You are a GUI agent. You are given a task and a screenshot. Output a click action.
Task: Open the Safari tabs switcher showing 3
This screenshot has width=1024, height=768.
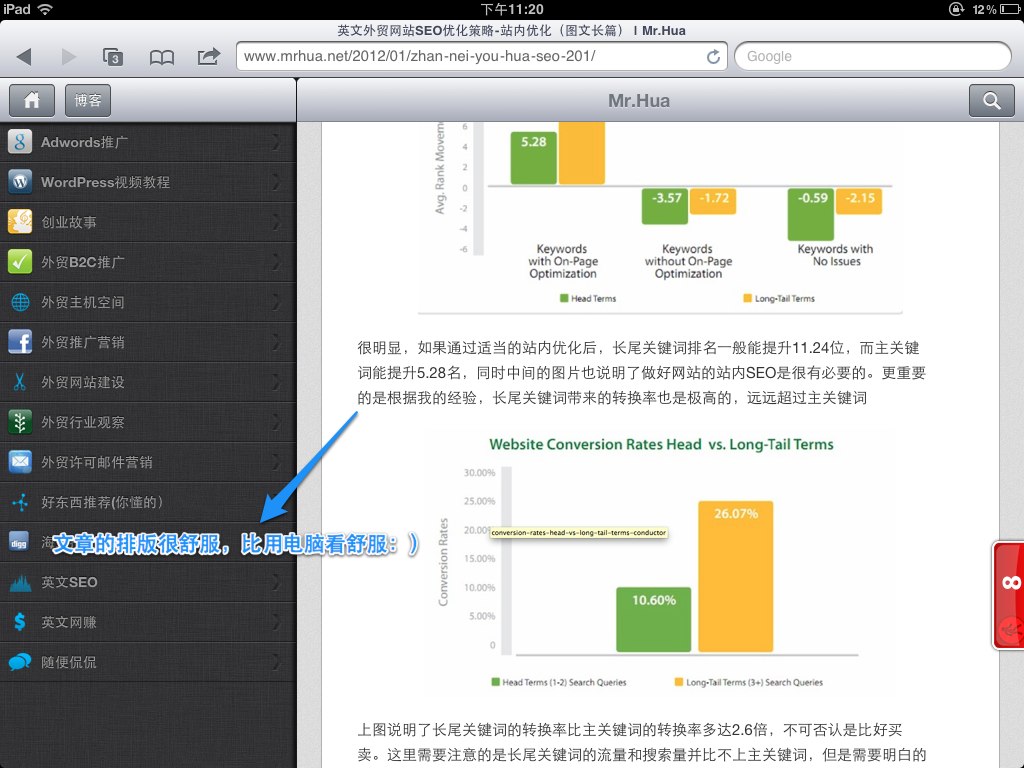pos(113,57)
